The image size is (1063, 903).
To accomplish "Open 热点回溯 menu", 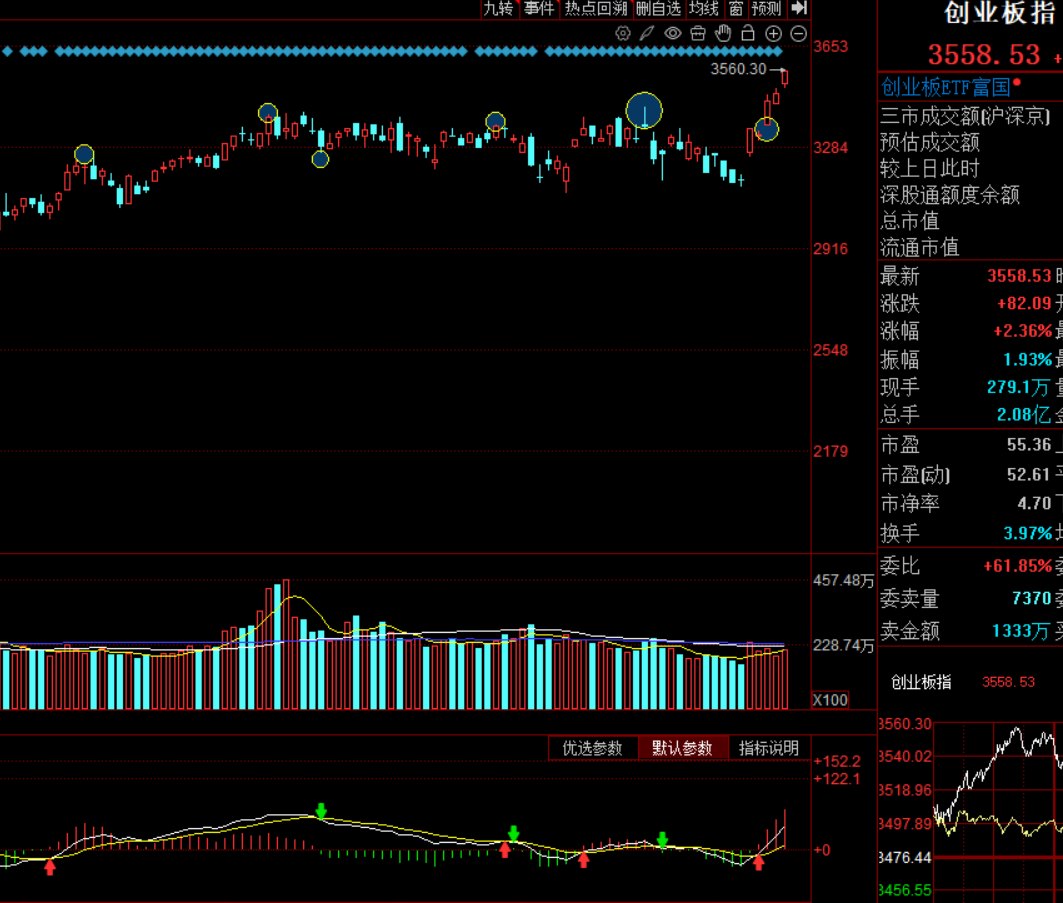I will point(596,9).
